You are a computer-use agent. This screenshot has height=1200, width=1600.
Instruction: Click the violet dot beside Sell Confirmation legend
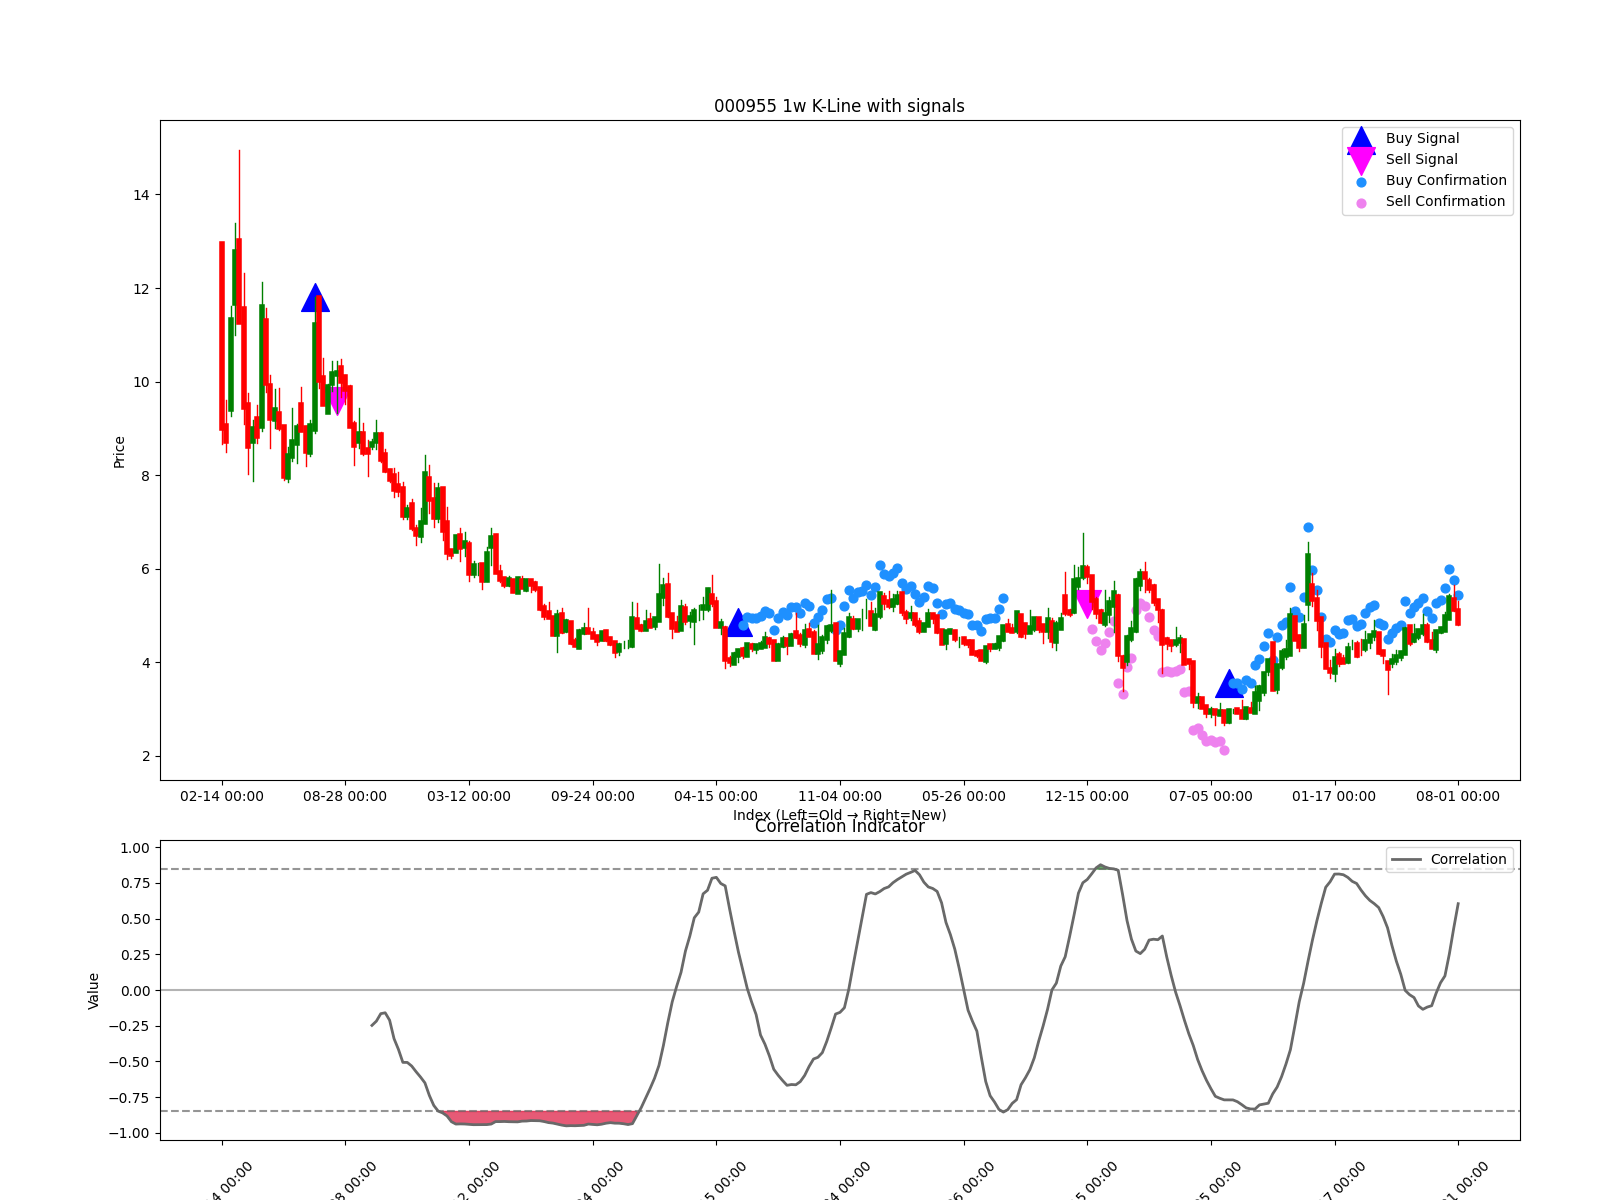(x=1361, y=203)
